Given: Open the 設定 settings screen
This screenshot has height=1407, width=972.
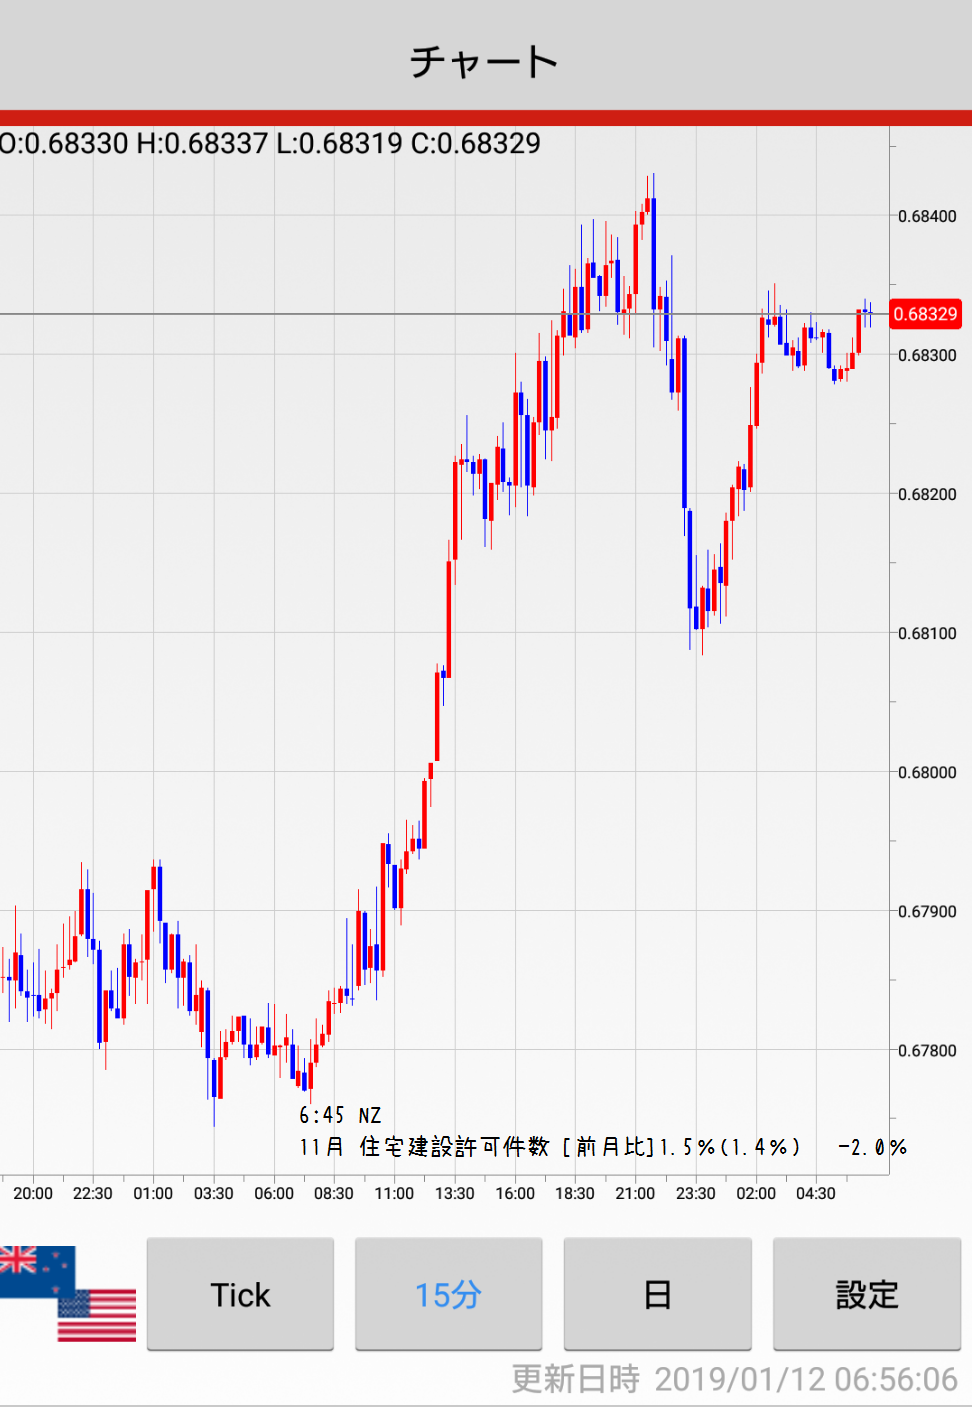Looking at the screenshot, I should coord(866,1294).
